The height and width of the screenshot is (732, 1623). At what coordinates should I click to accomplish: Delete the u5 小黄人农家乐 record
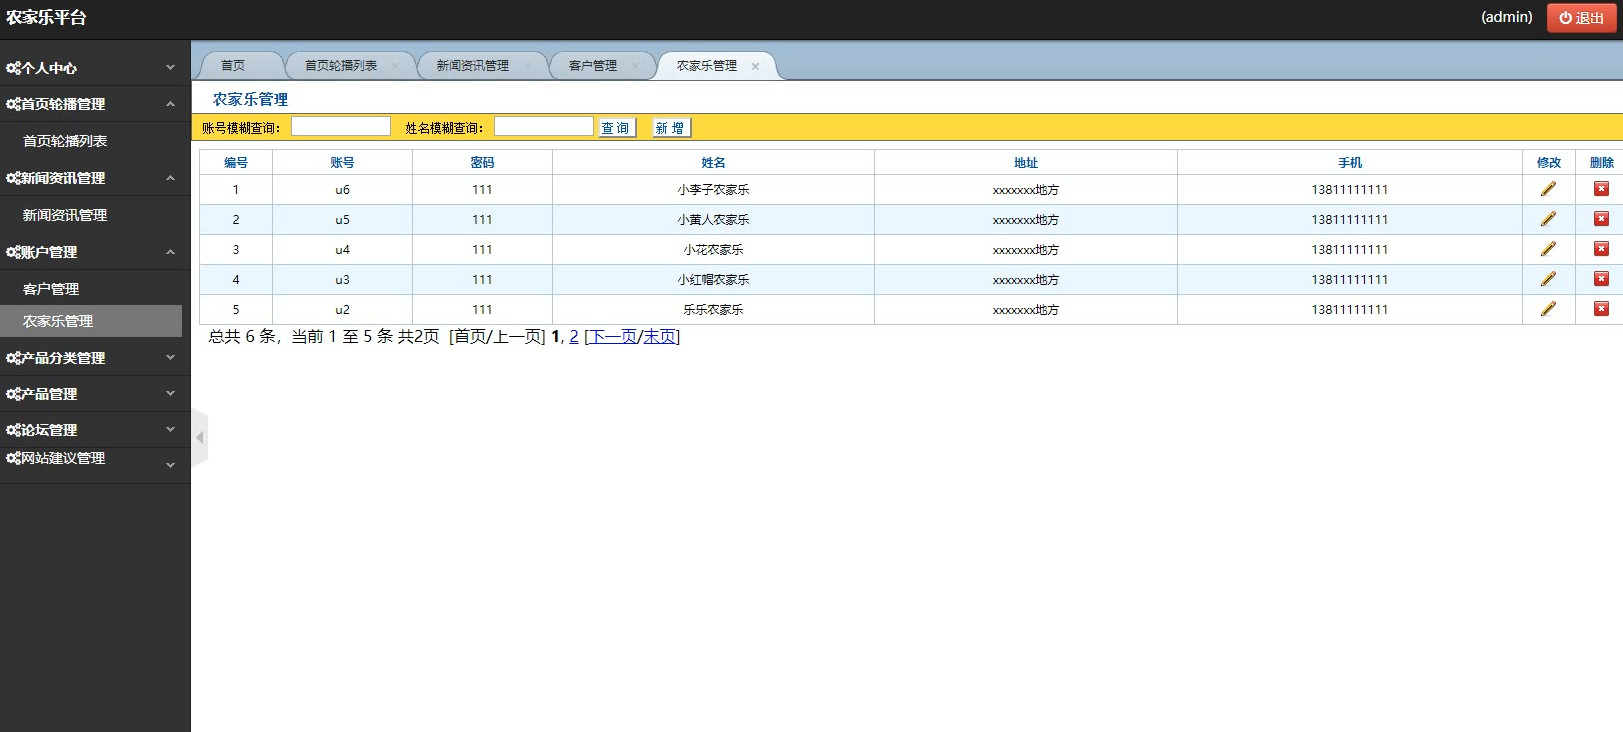1601,219
